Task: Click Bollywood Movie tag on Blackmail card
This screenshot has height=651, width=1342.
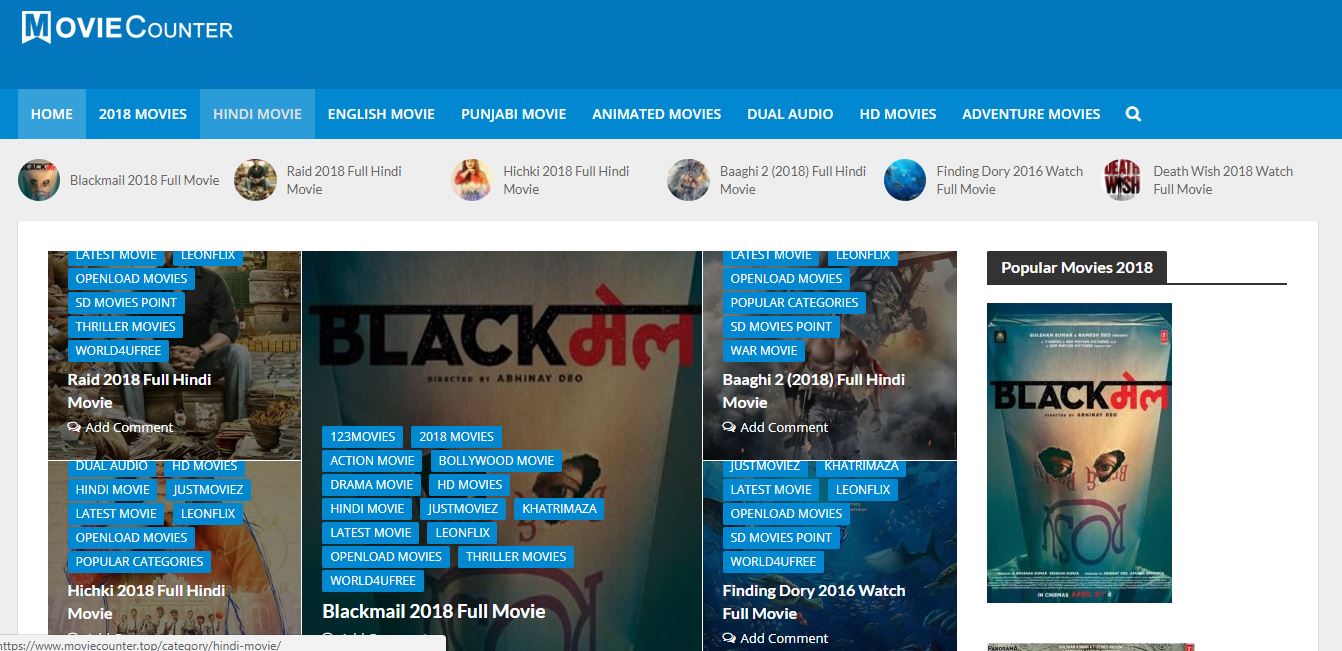Action: [496, 460]
